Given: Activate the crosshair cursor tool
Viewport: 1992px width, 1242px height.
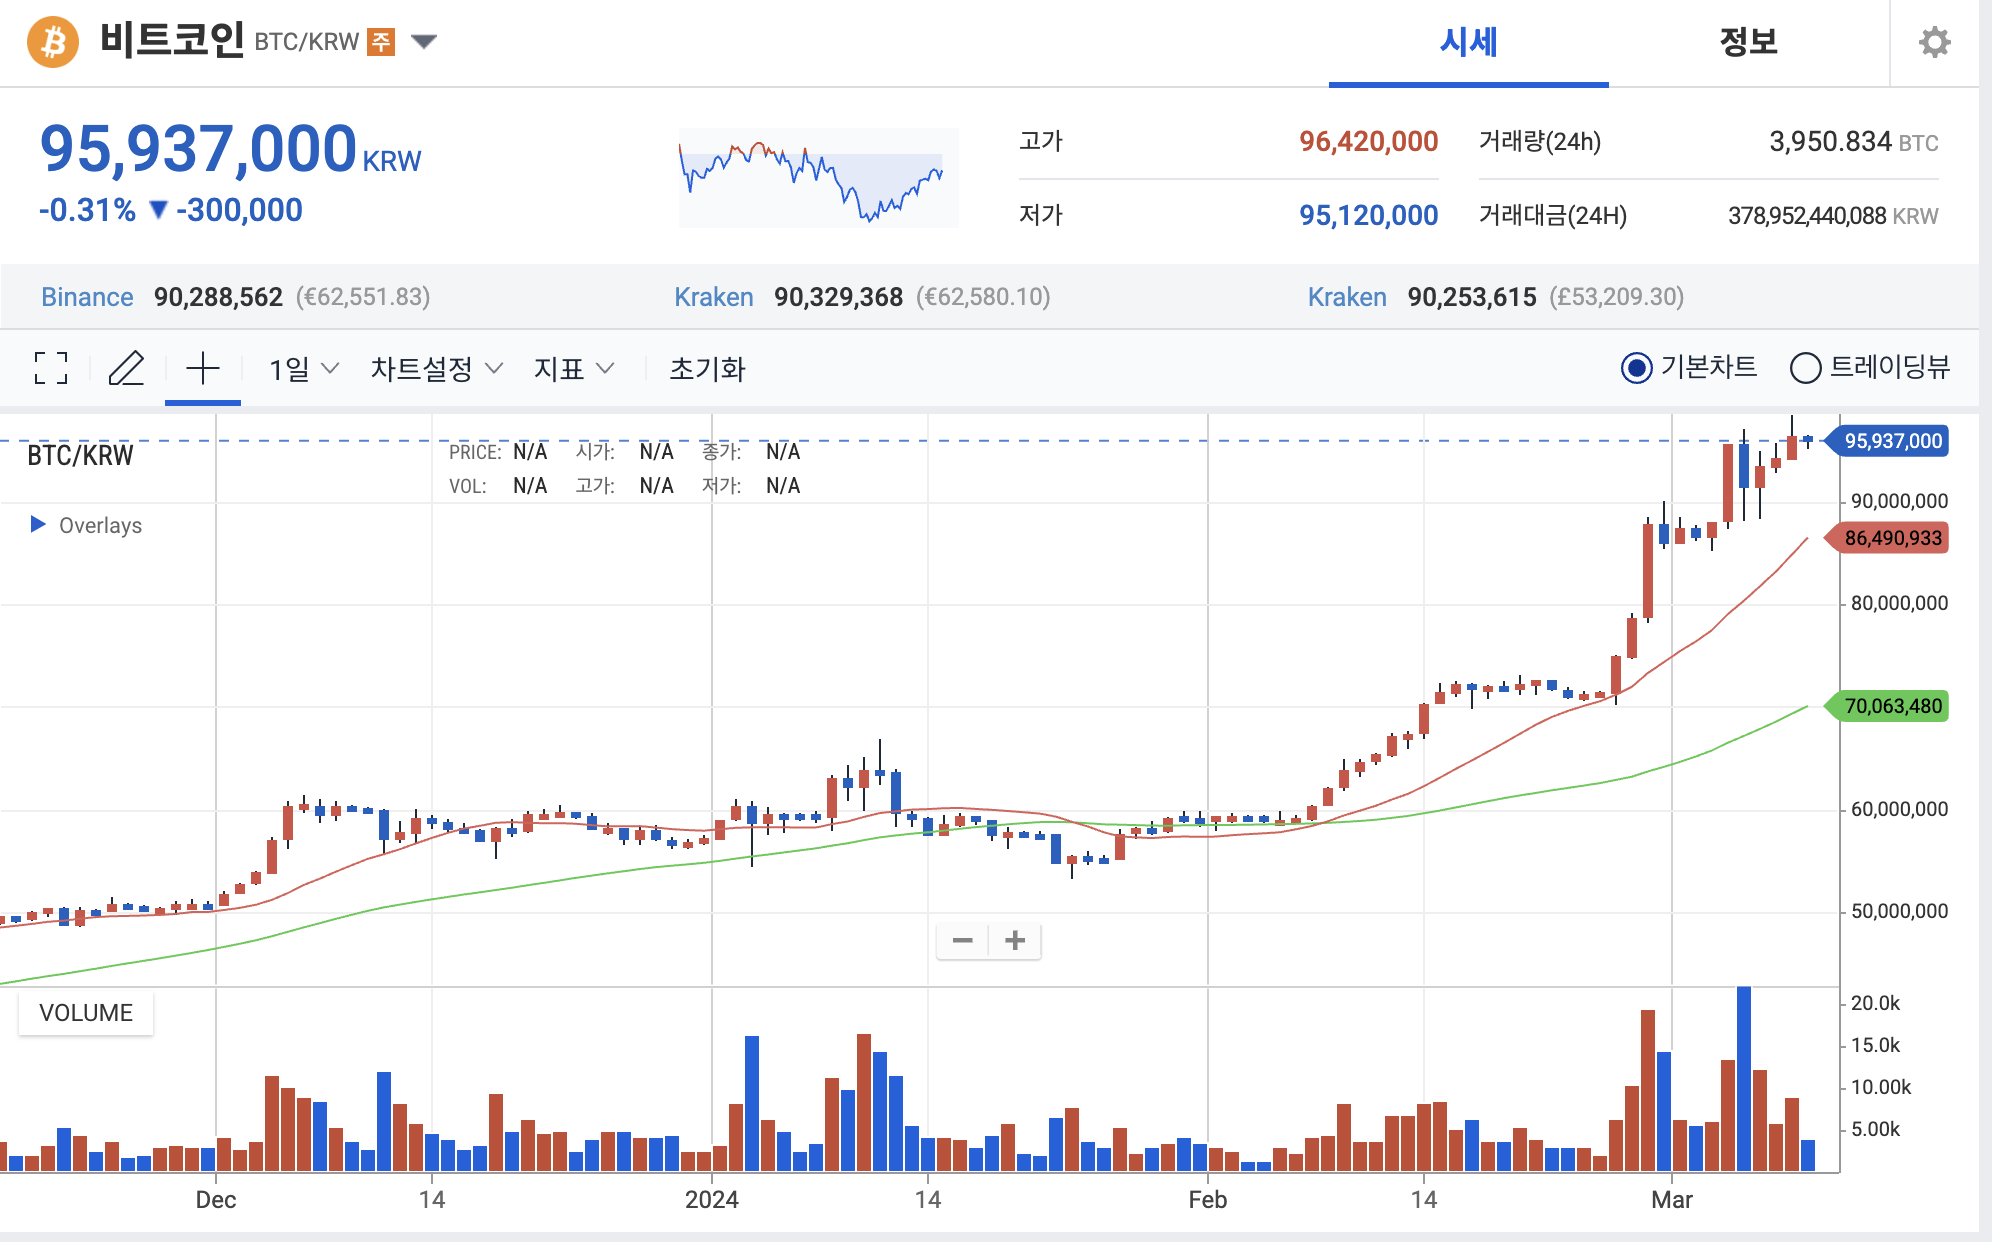Looking at the screenshot, I should pyautogui.click(x=203, y=368).
